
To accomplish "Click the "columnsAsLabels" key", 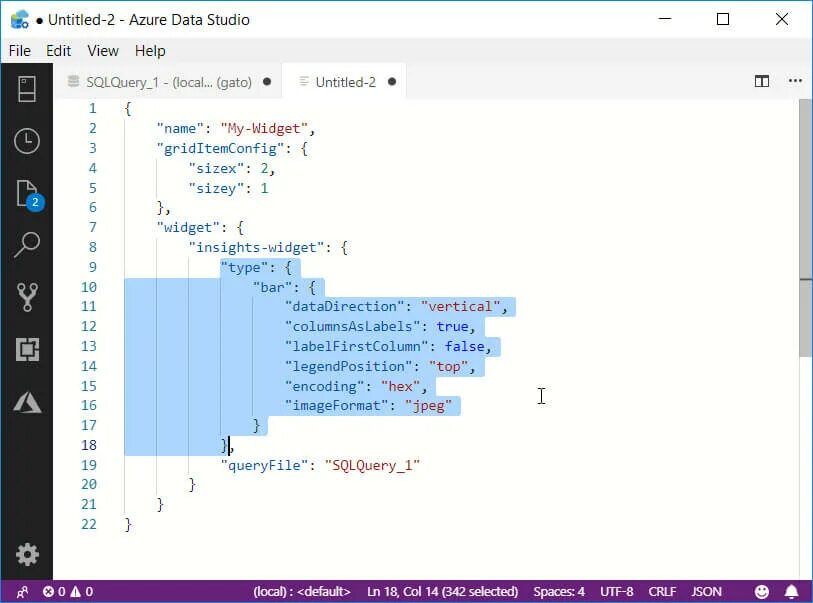I will tap(353, 326).
